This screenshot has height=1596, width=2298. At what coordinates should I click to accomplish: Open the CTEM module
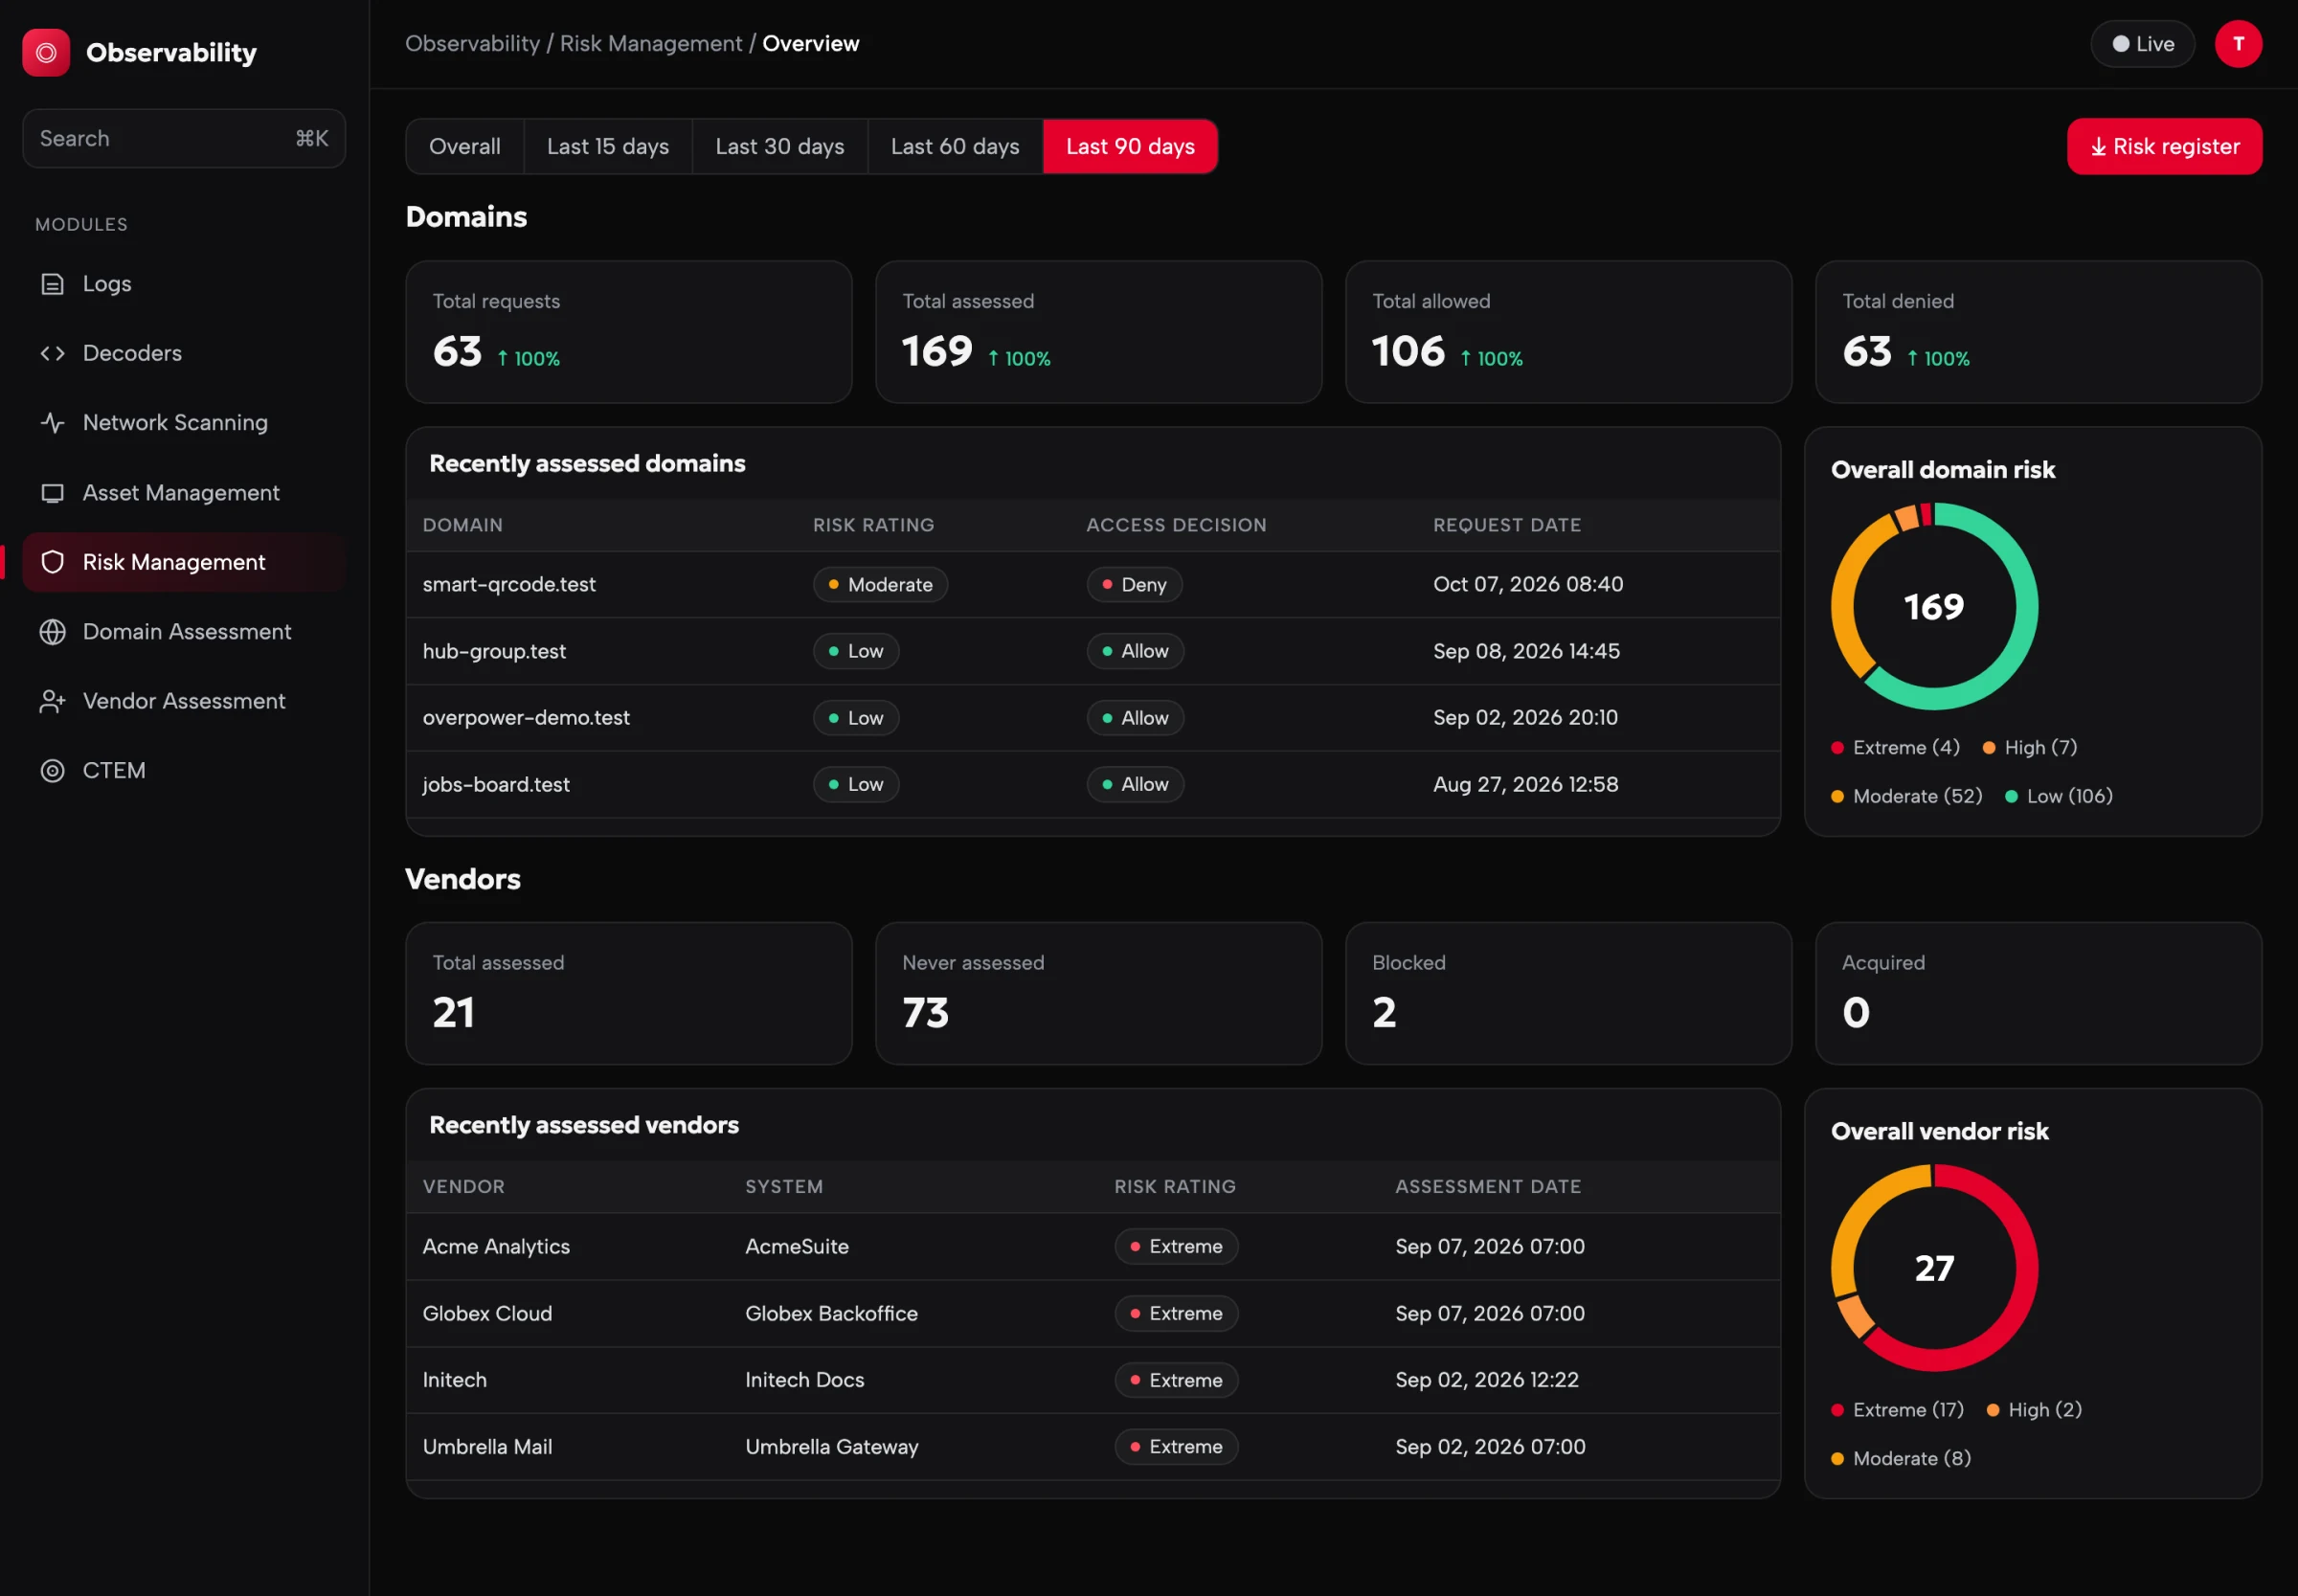point(184,770)
